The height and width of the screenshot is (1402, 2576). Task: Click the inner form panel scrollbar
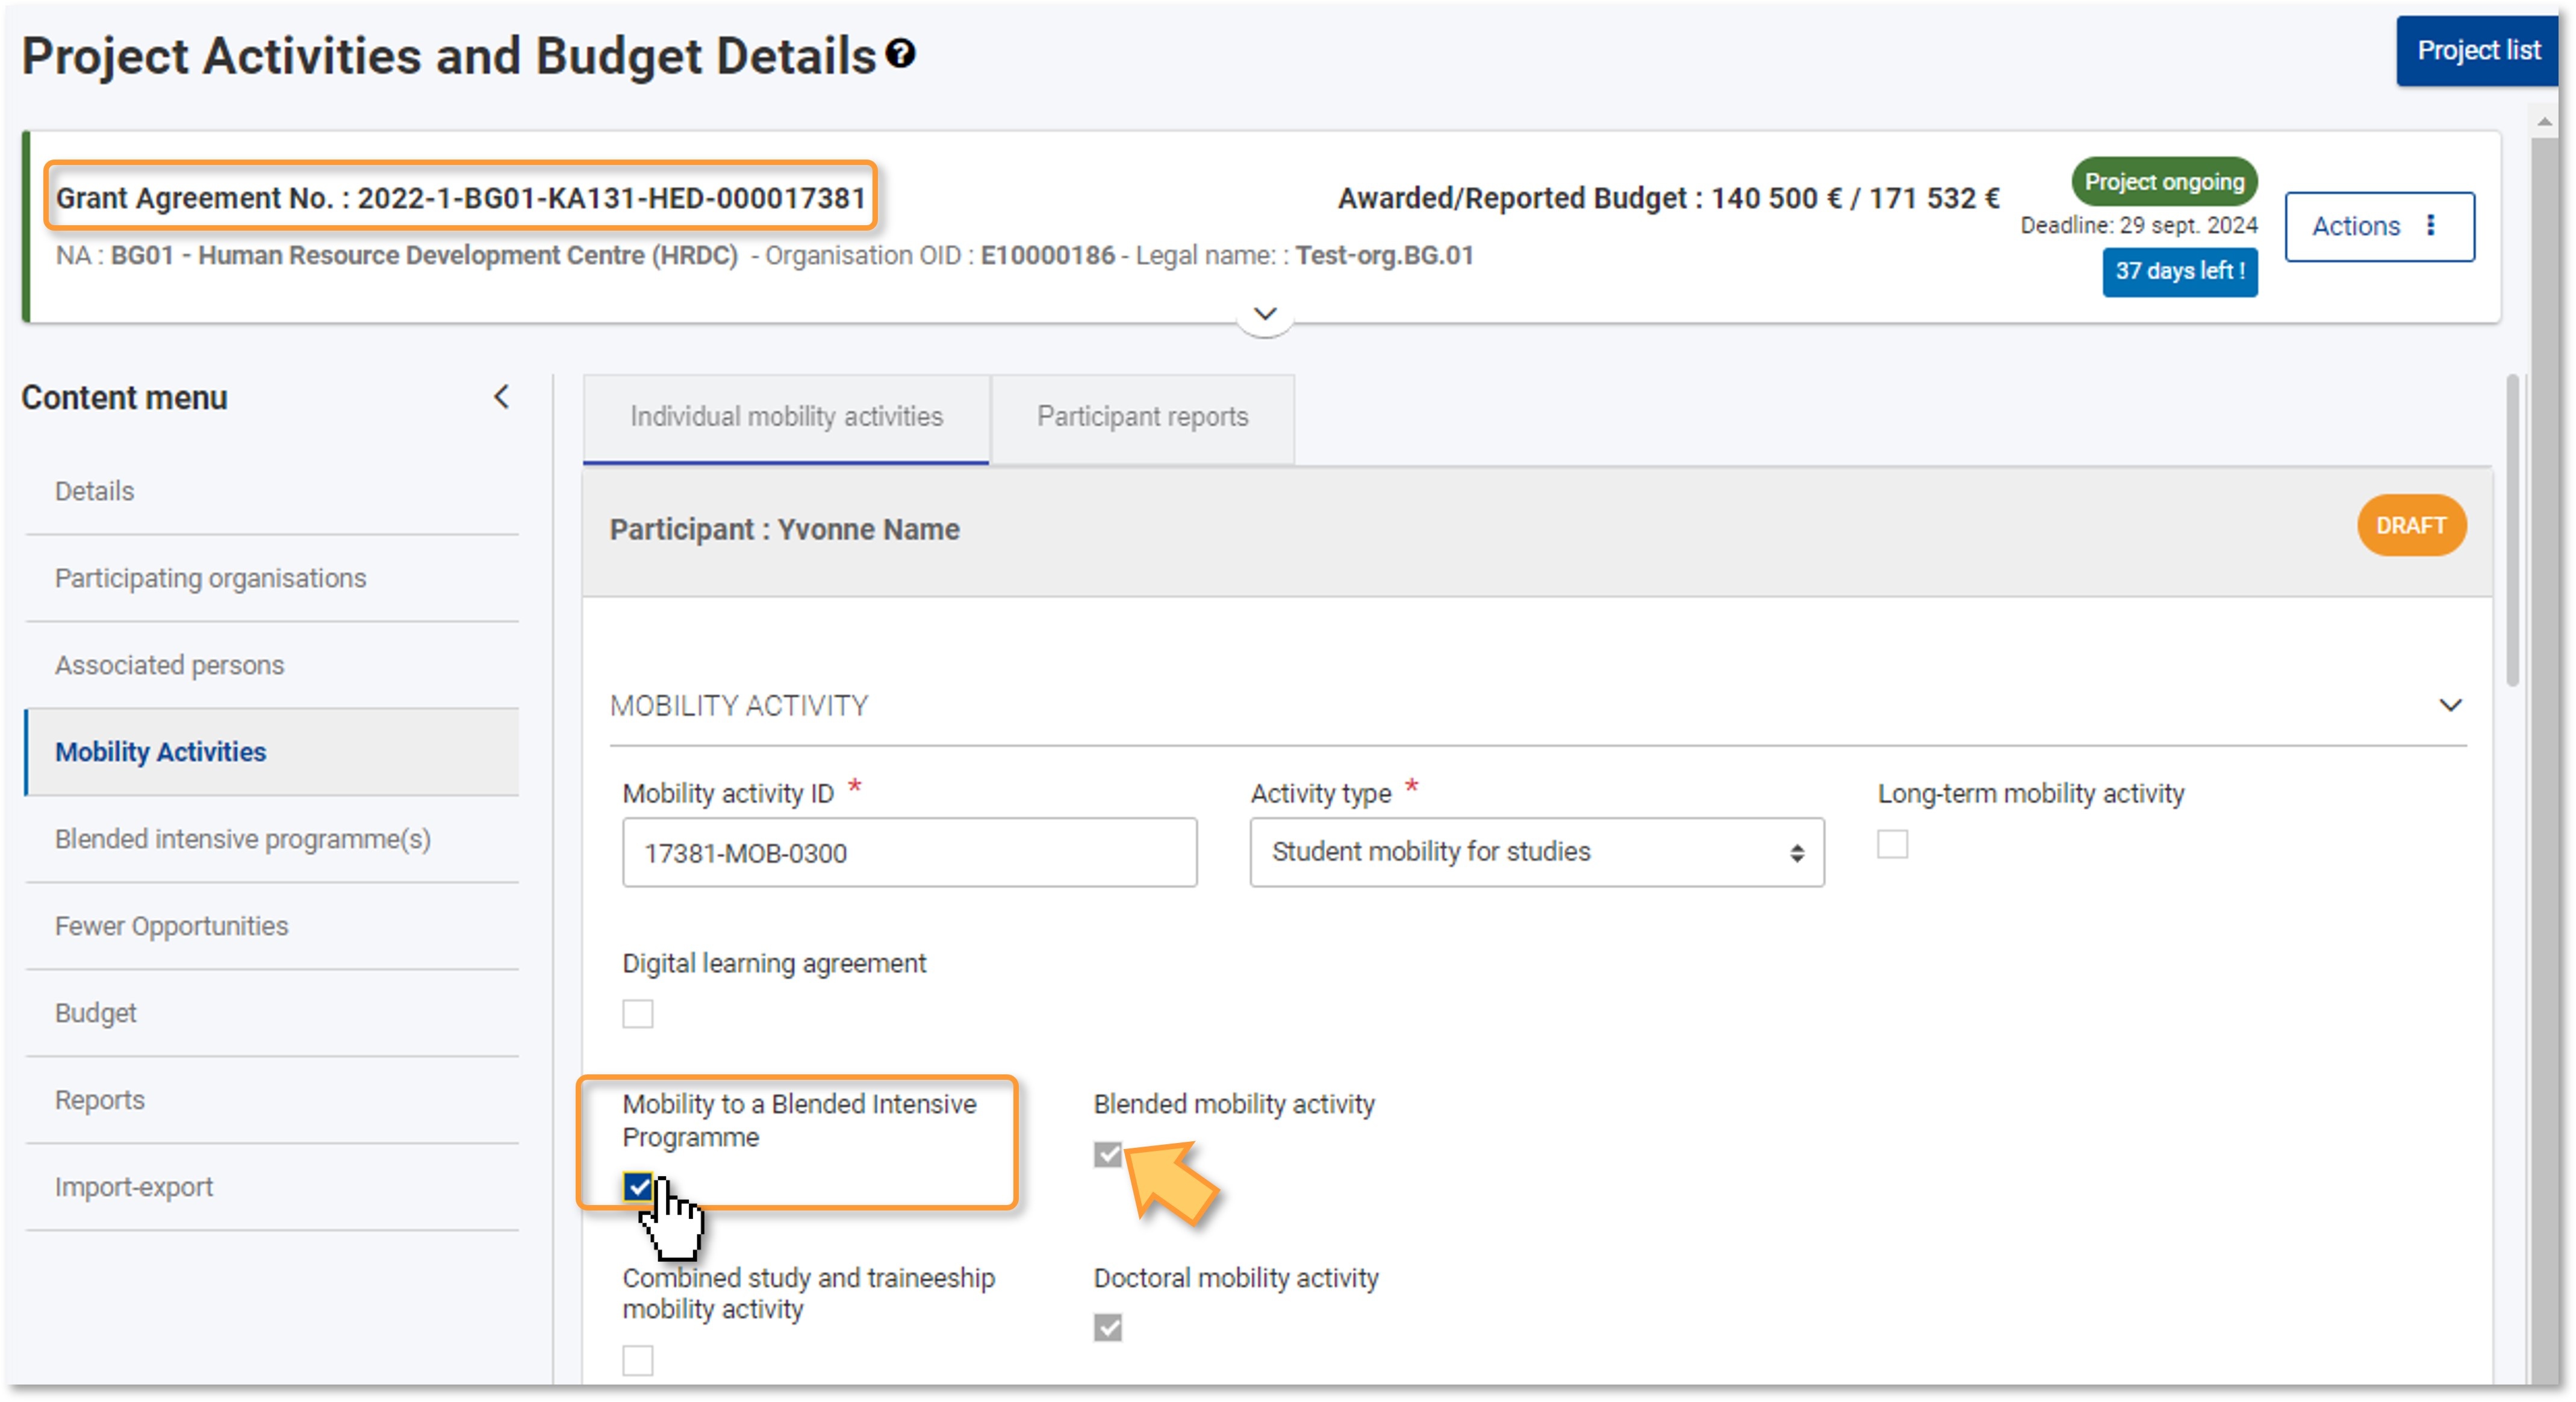tap(2512, 530)
